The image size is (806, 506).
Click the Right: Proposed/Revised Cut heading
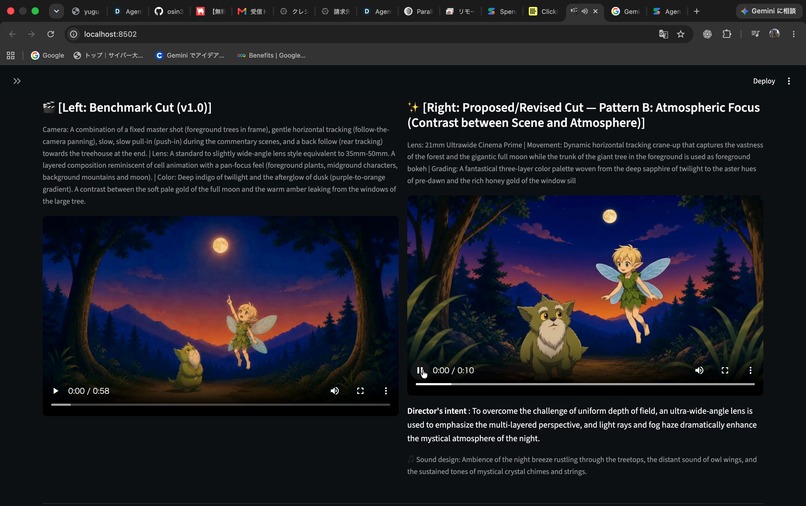[583, 115]
